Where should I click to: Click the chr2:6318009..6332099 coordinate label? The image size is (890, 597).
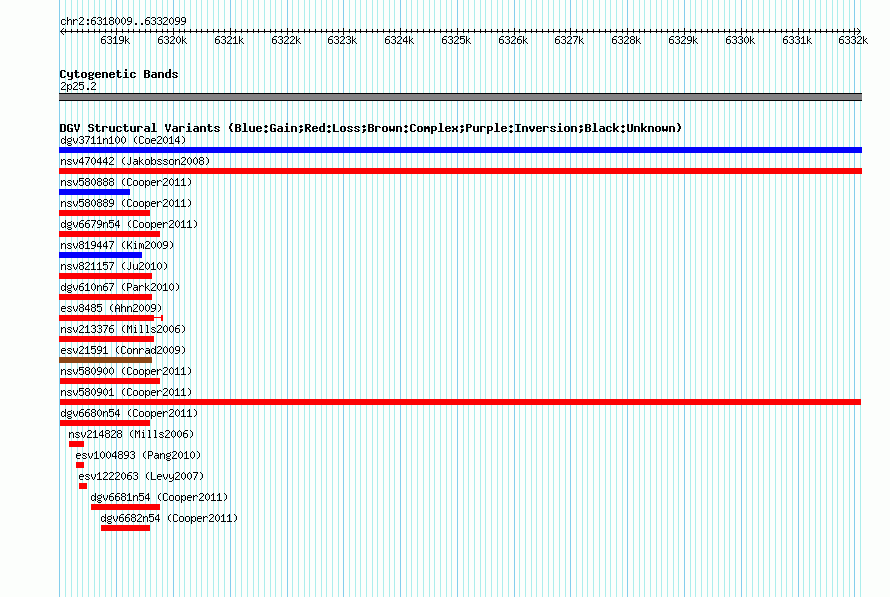(123, 21)
